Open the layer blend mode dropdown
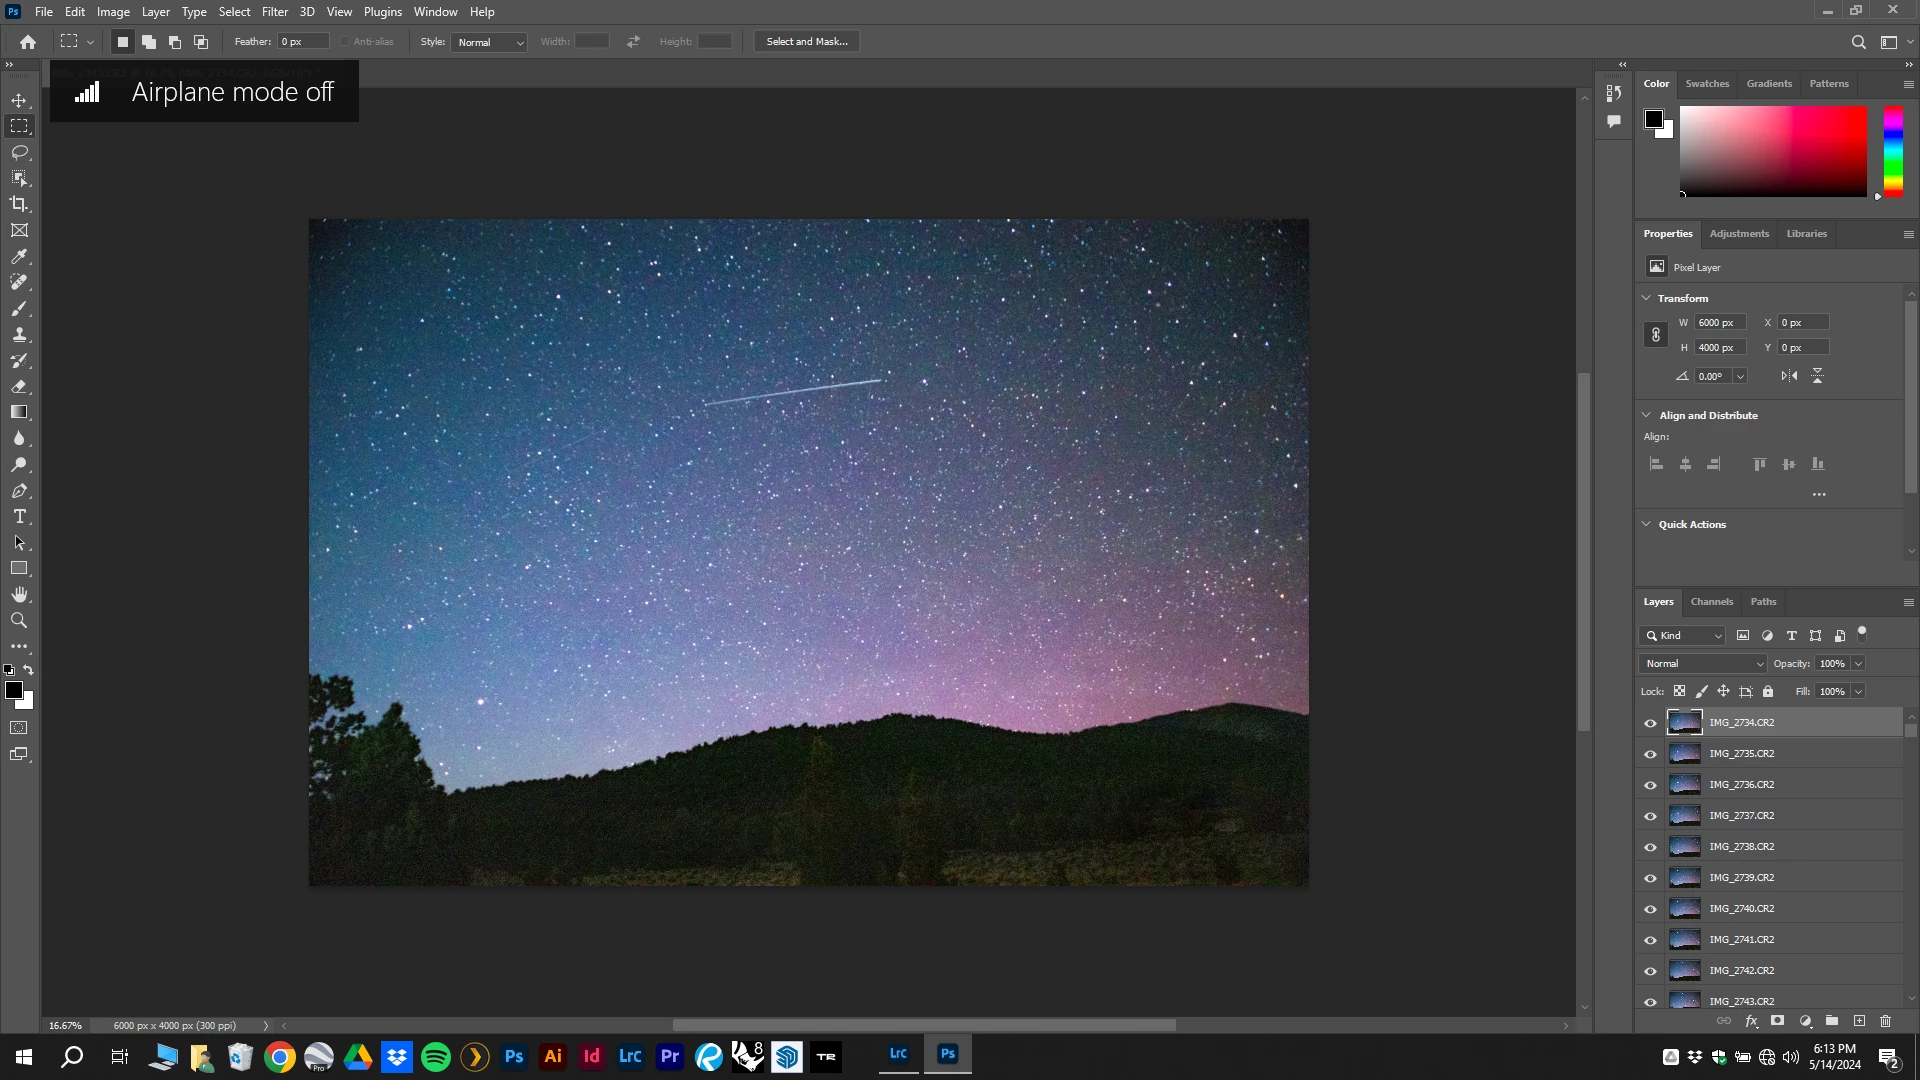 click(1703, 664)
